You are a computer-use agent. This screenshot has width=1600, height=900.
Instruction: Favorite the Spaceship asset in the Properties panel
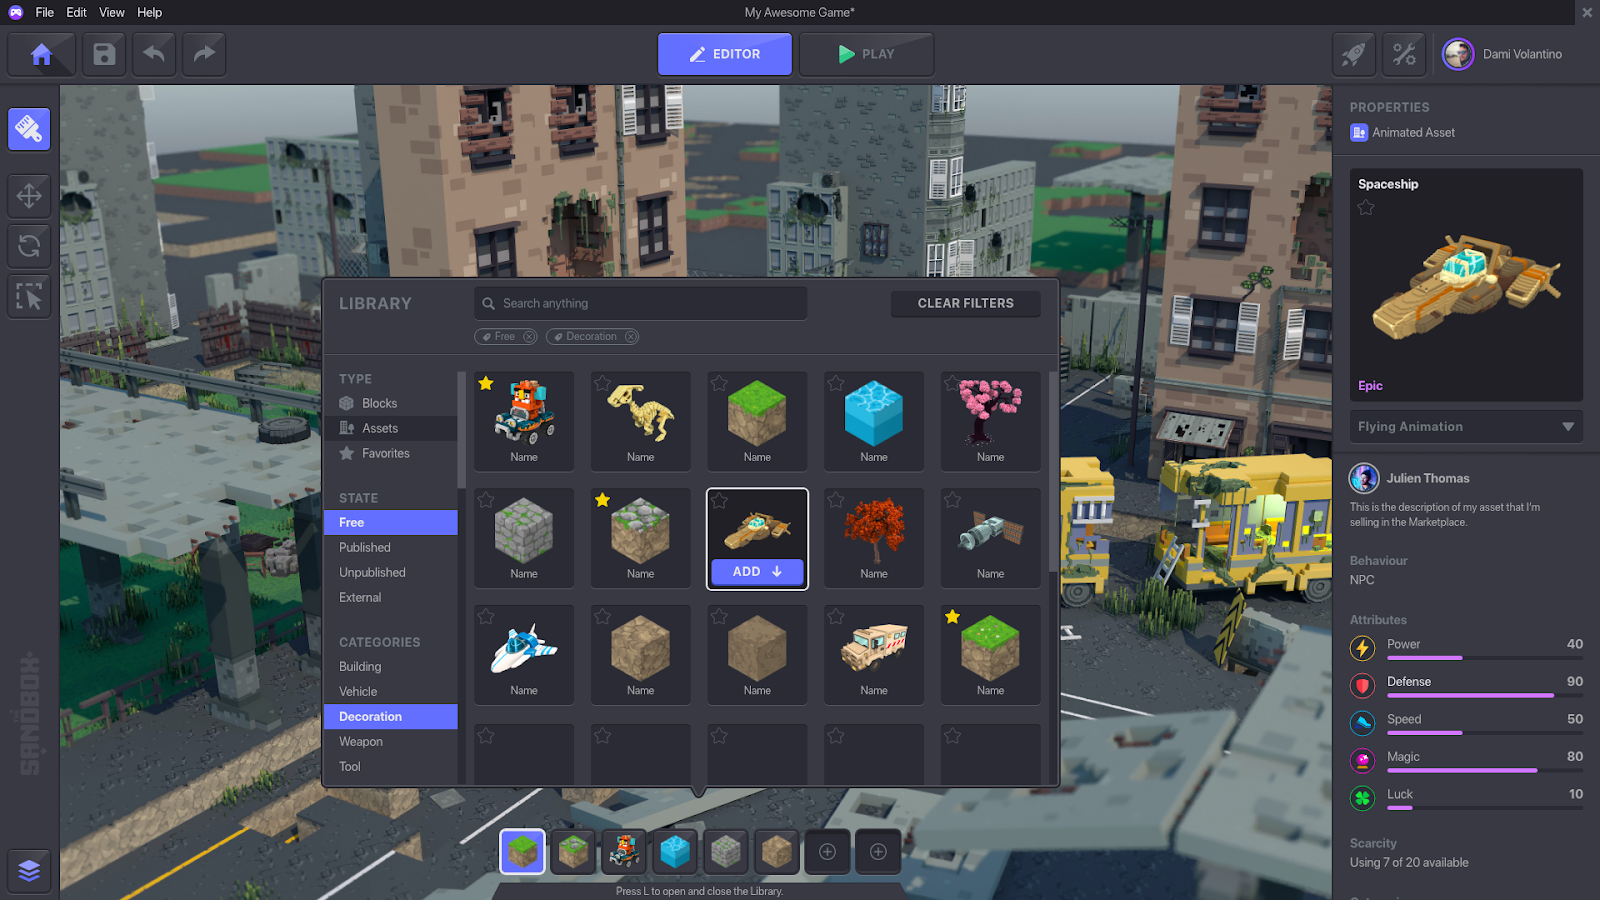(1366, 208)
